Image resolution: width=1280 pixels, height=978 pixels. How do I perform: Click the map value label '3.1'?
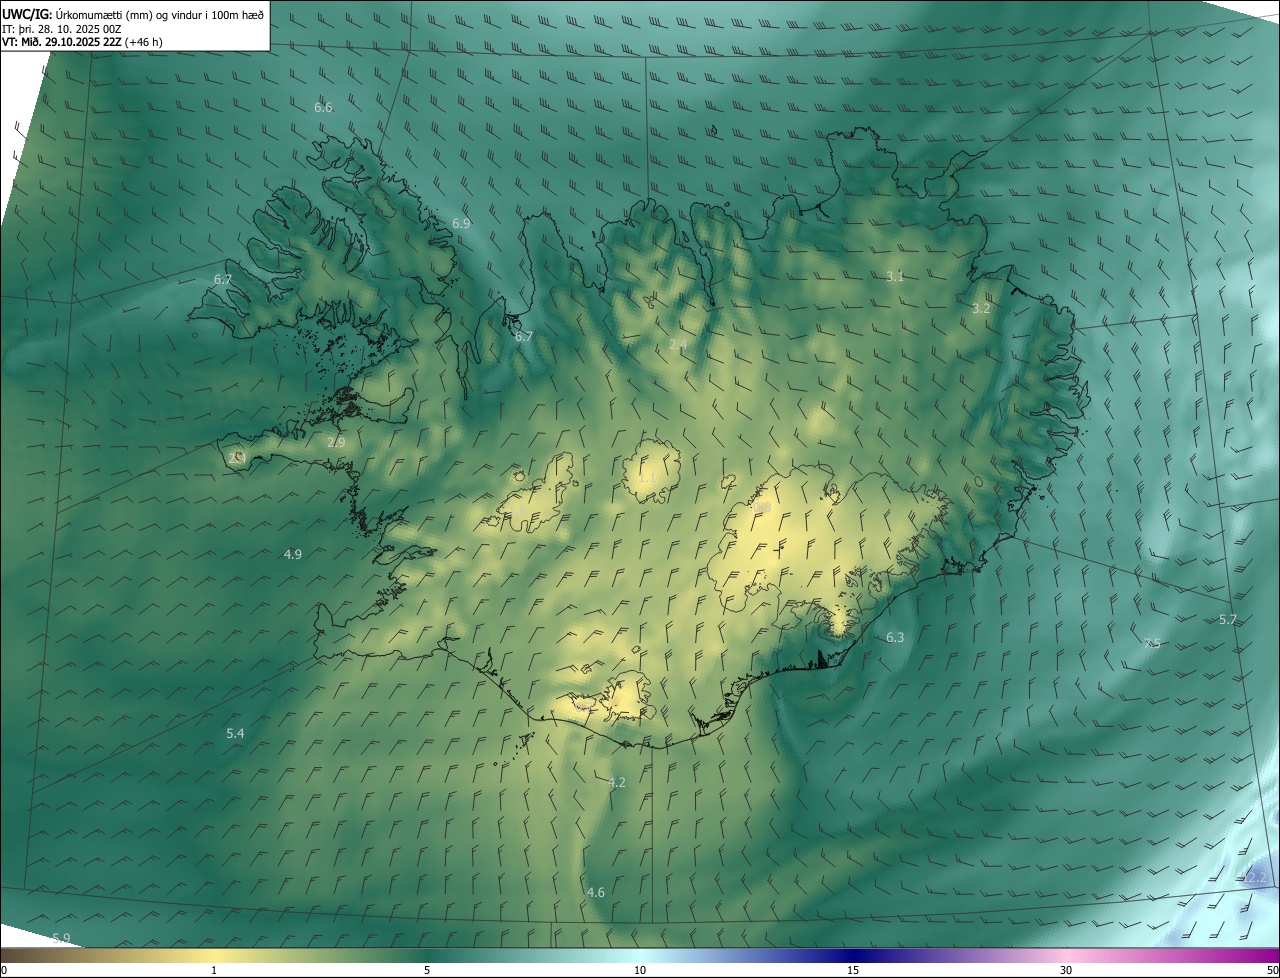point(895,277)
